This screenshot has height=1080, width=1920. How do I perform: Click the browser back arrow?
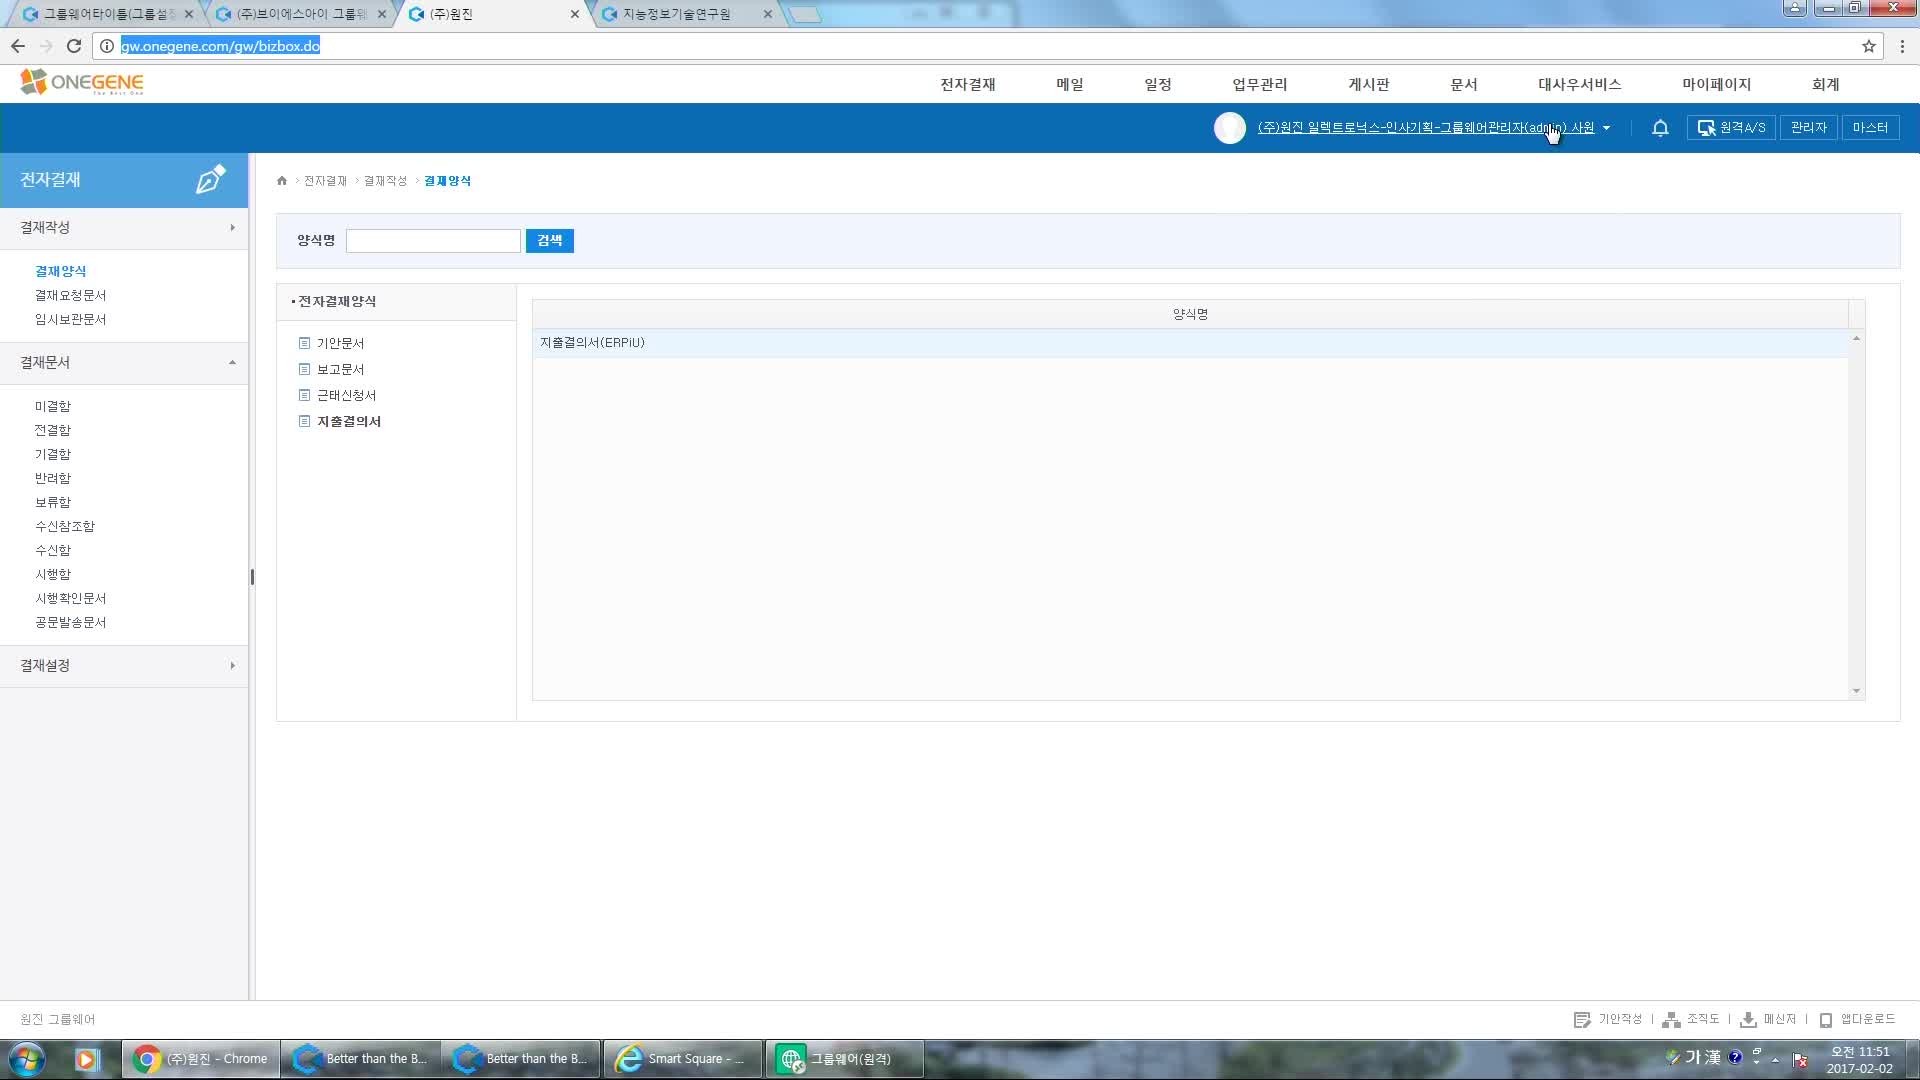pos(18,46)
